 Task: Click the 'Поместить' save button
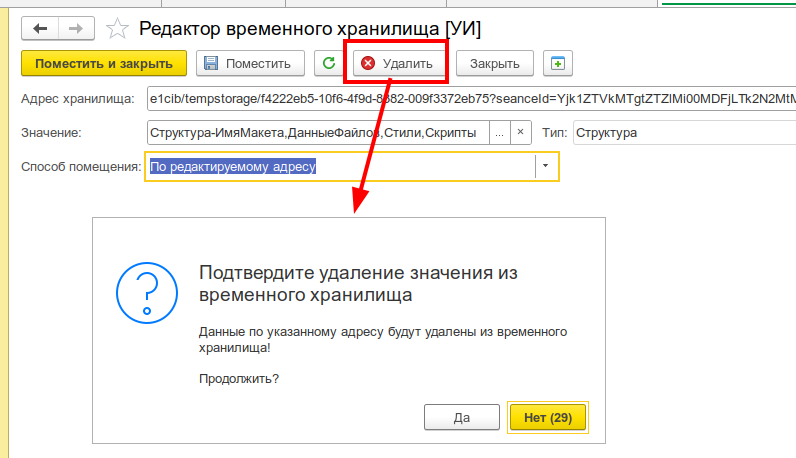(250, 63)
